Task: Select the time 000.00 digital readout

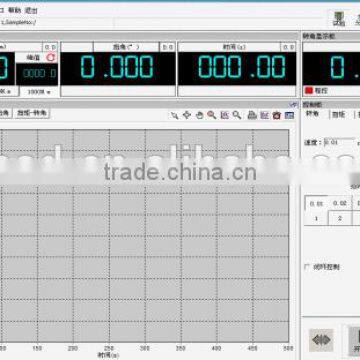Action: tap(237, 68)
